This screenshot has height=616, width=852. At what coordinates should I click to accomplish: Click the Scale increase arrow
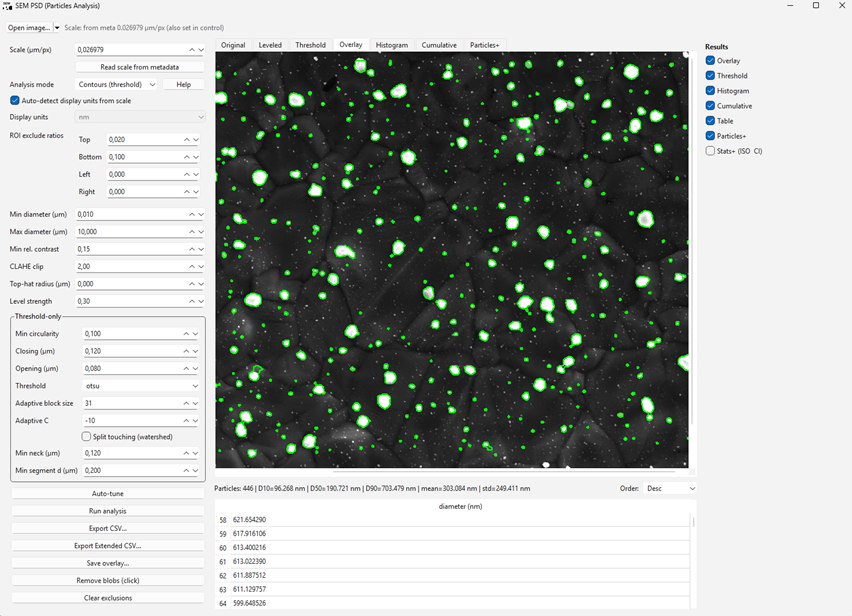point(190,49)
